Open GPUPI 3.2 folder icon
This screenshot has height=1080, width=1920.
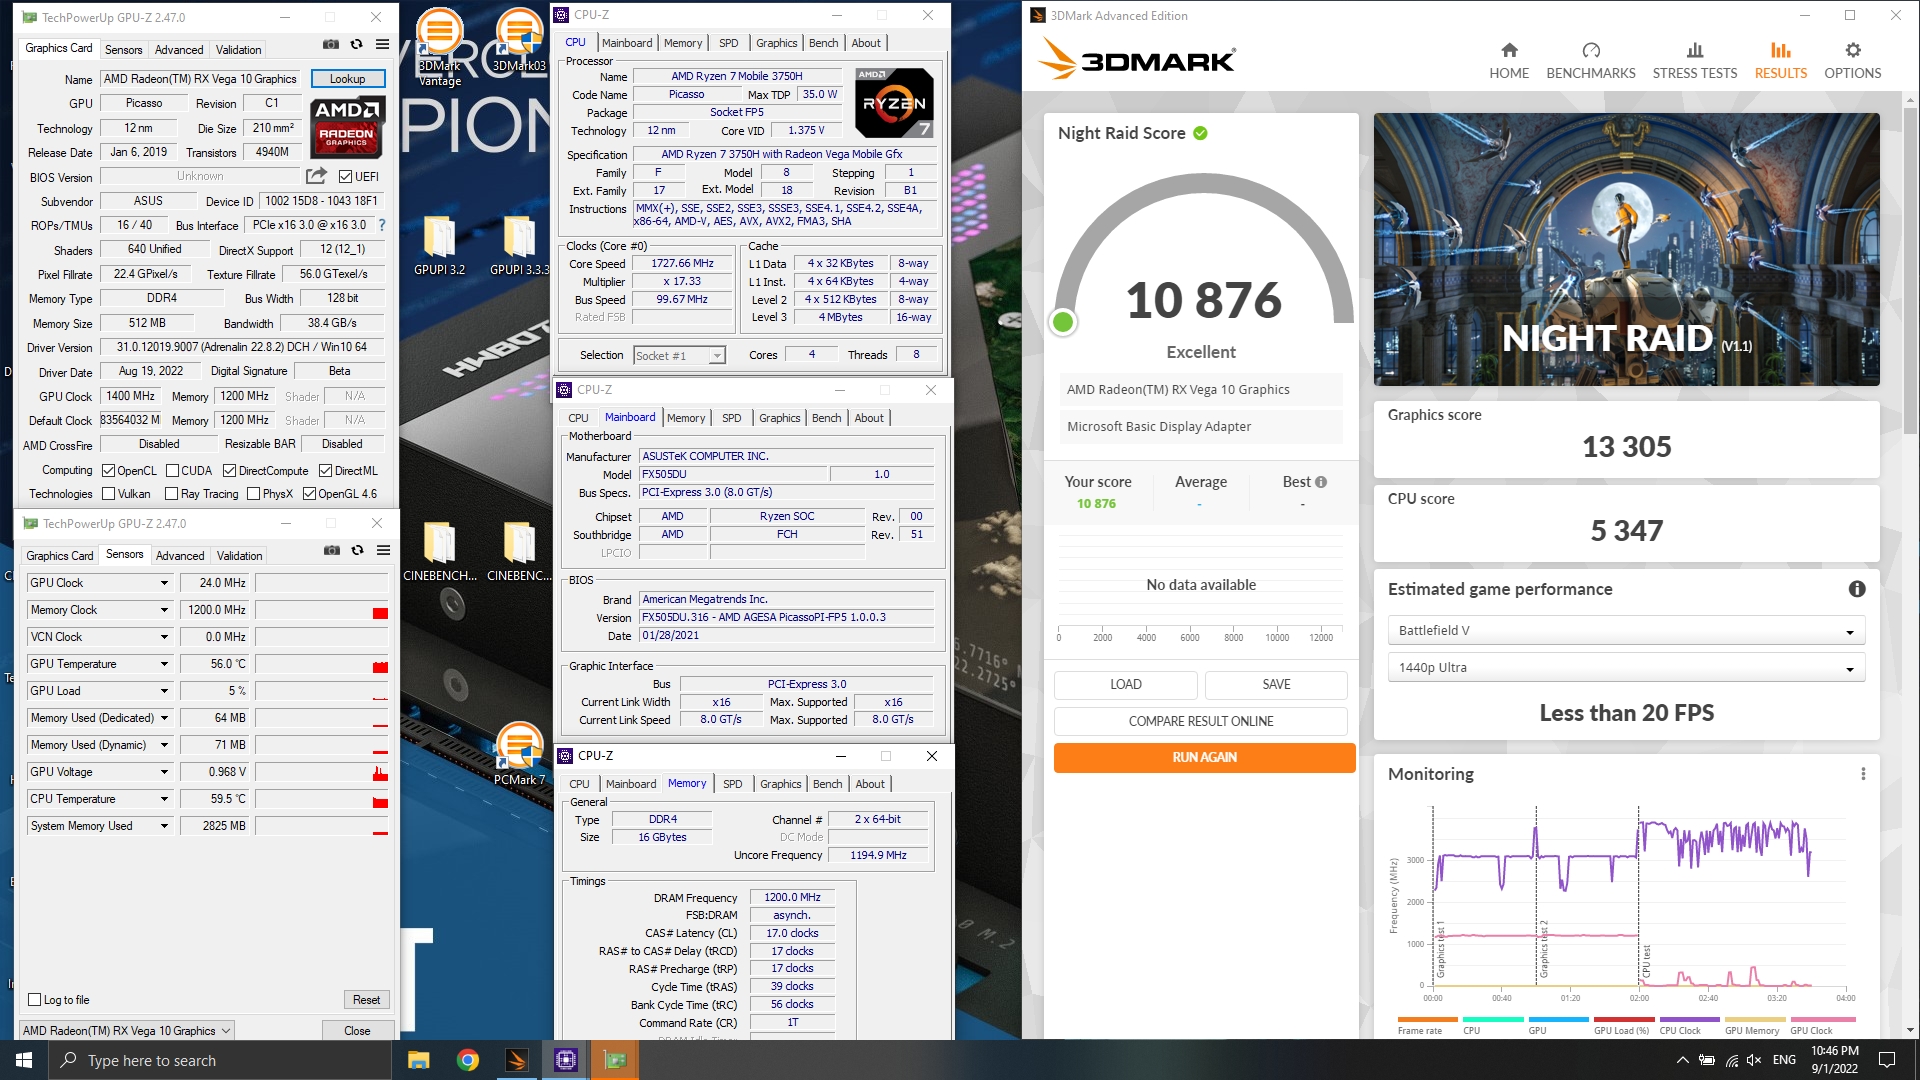tap(440, 245)
